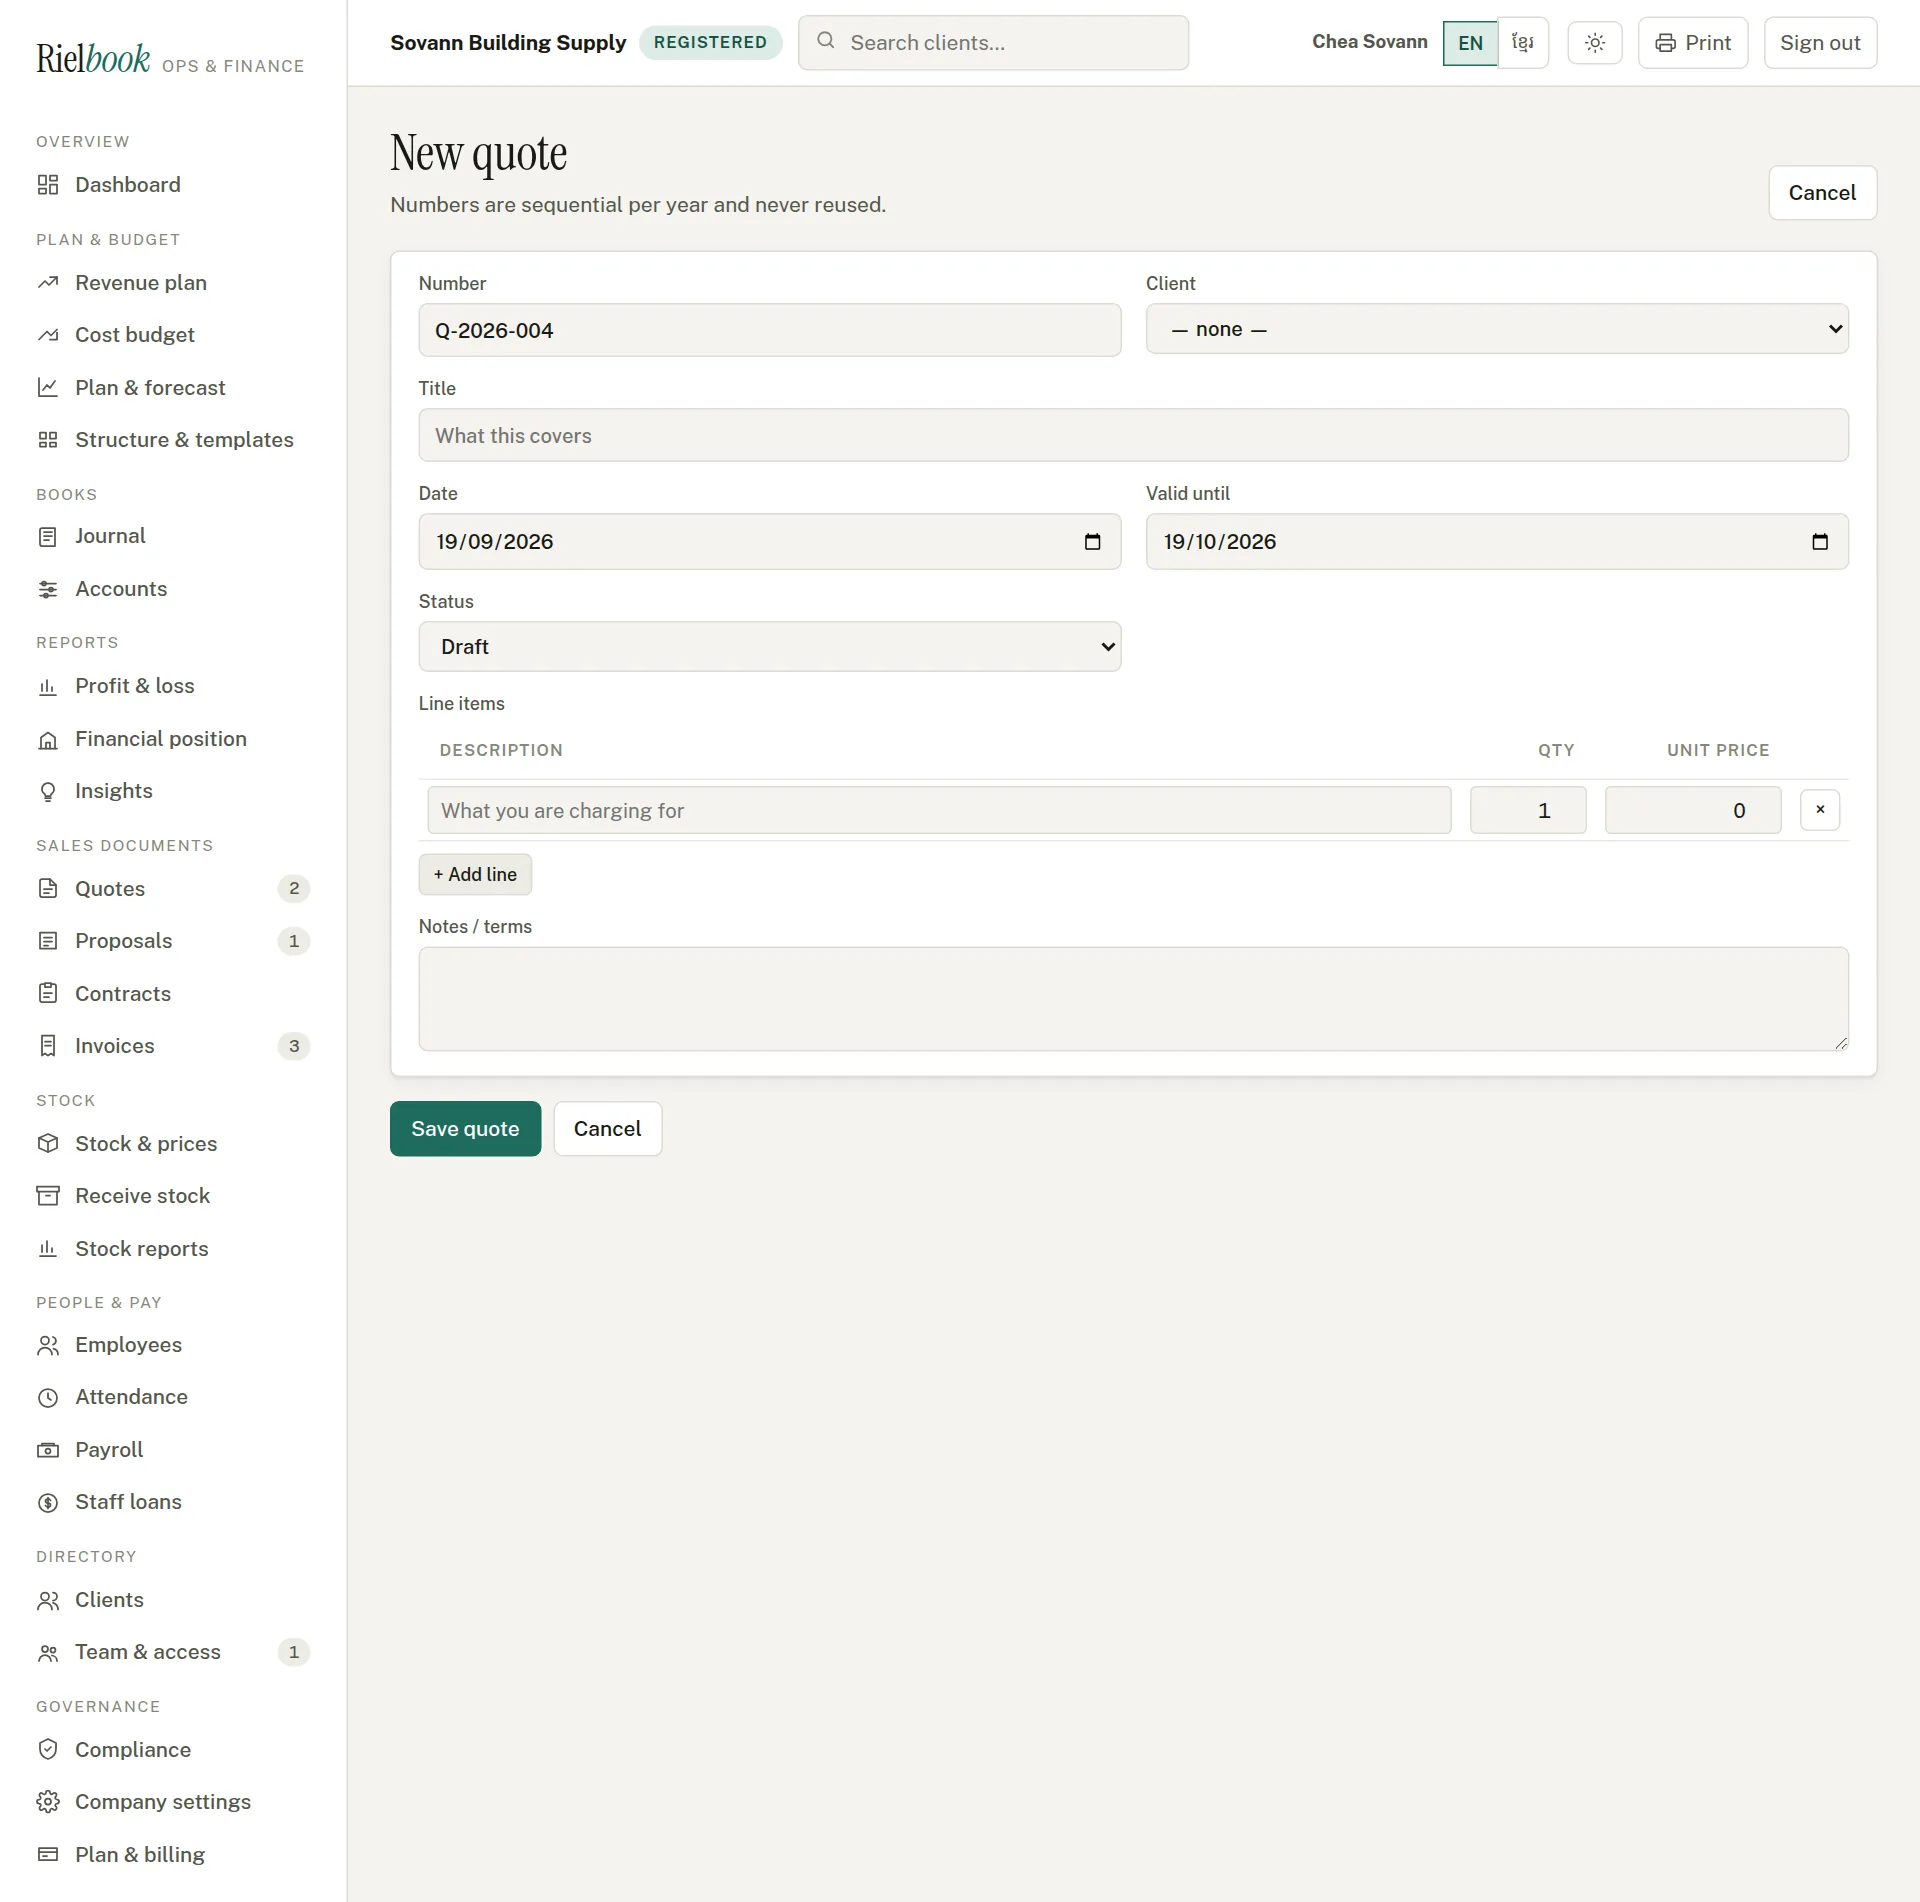Click the Revenue plan trend icon
This screenshot has width=1920, height=1902.
(48, 283)
